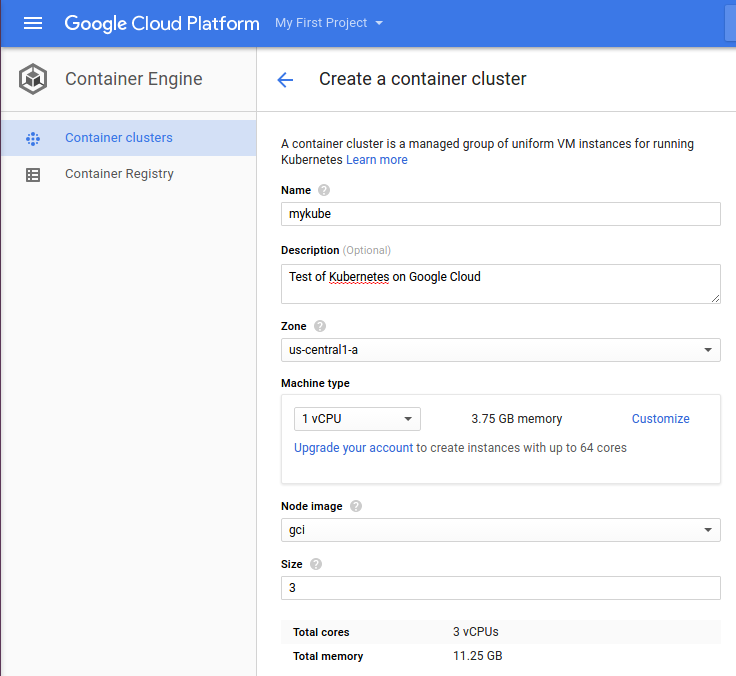Click the Total memory 11.25 GB value
This screenshot has width=736, height=676.
(478, 656)
